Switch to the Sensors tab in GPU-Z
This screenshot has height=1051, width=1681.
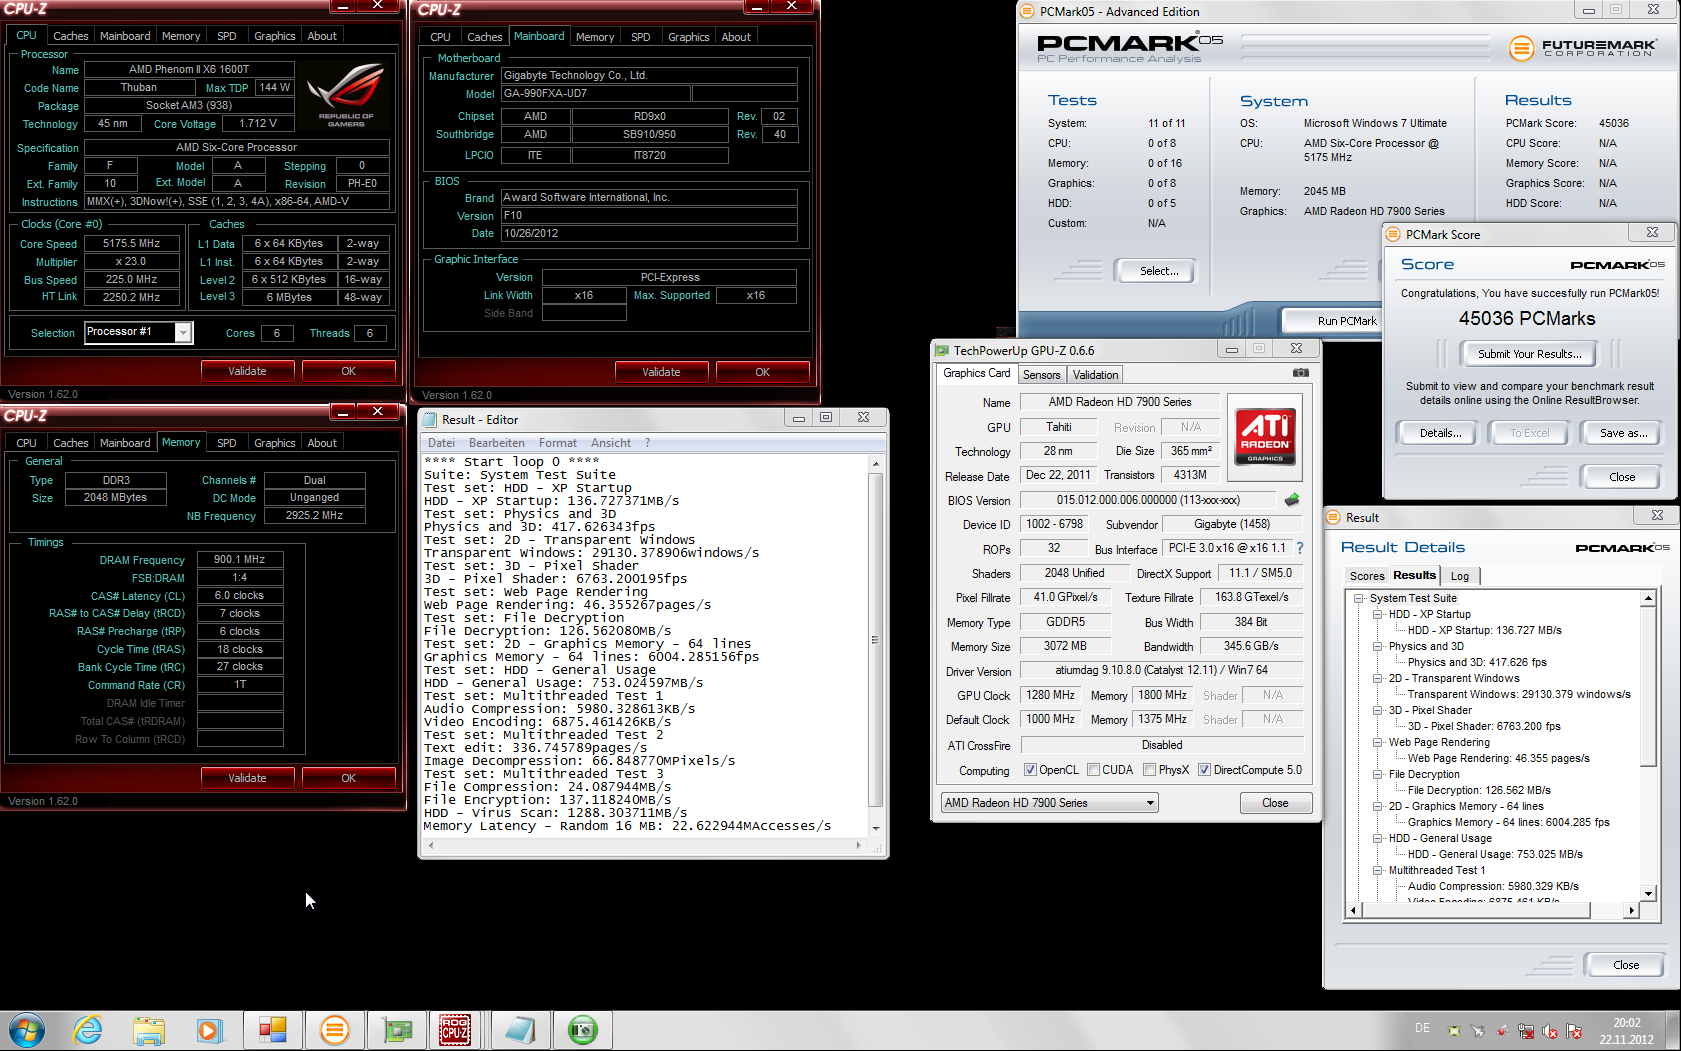(1041, 375)
